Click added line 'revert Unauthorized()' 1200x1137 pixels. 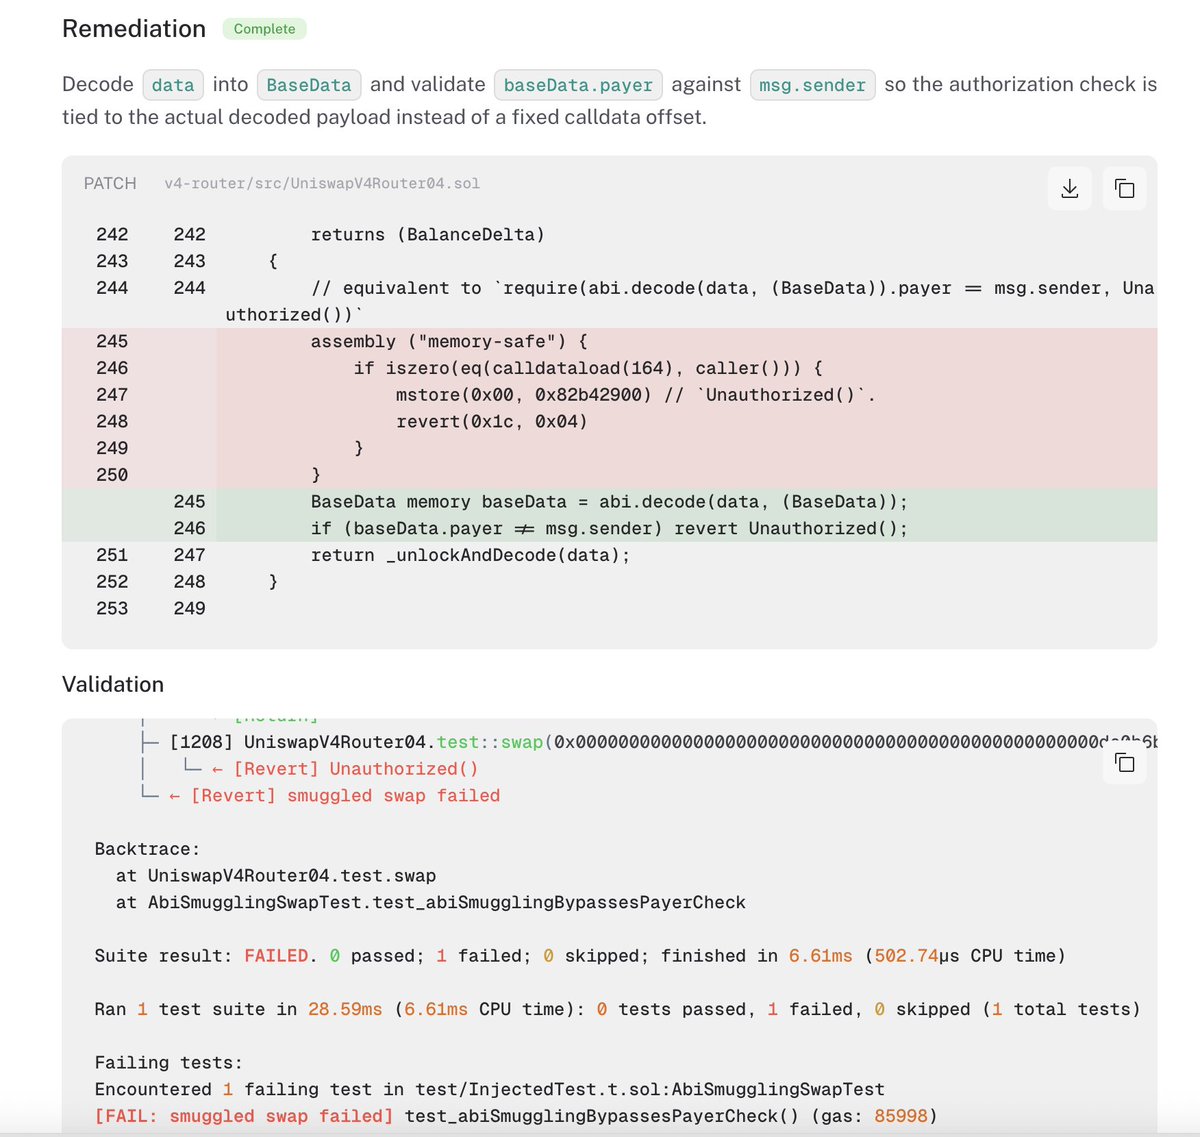609,529
